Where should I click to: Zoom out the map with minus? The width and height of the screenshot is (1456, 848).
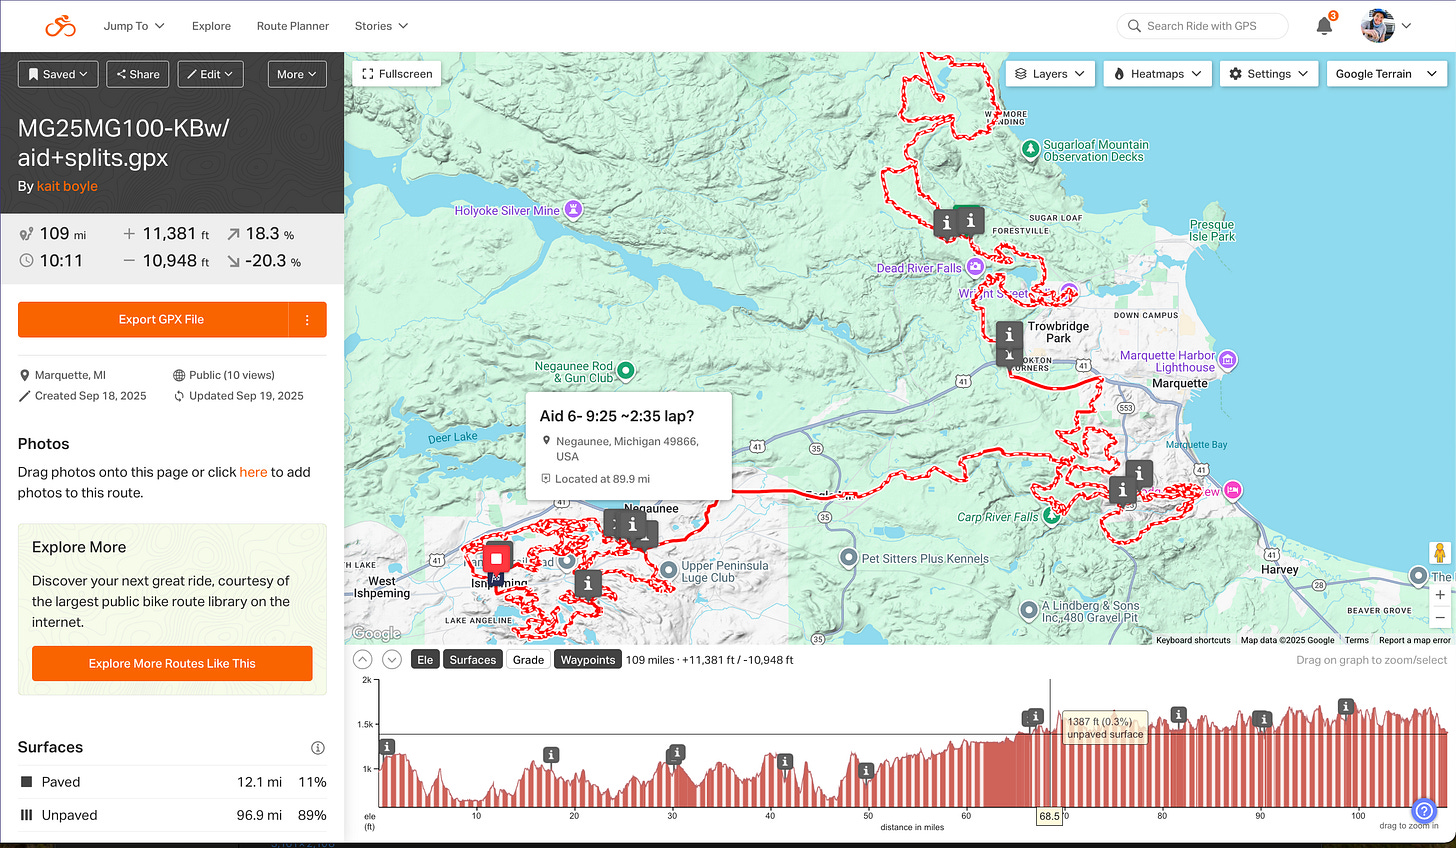click(1439, 617)
